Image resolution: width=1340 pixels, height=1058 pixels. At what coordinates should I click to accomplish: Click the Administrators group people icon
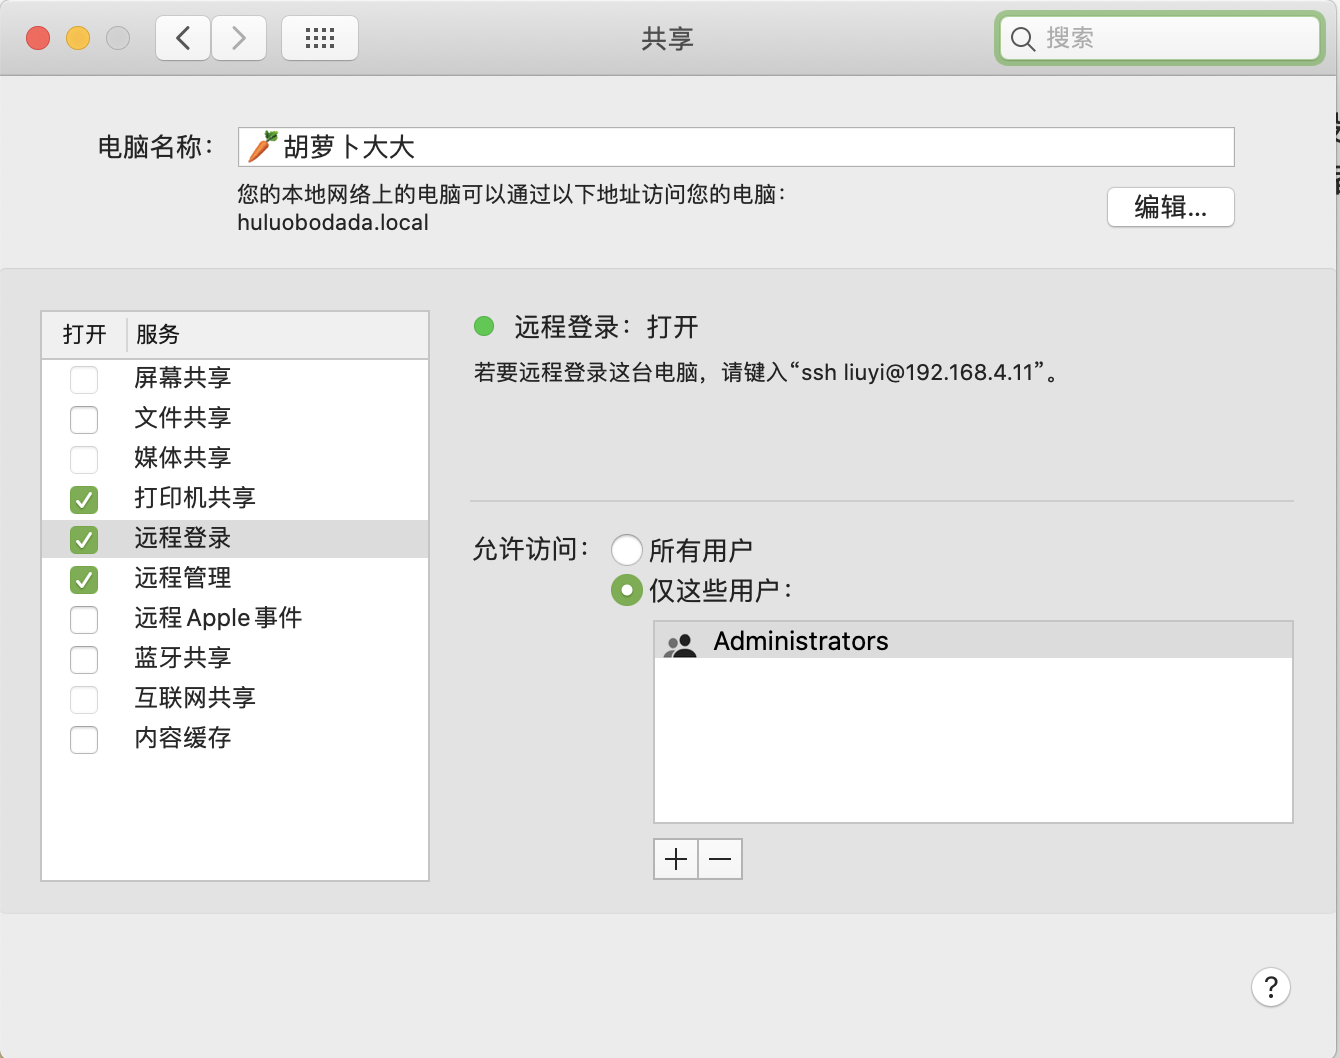tap(681, 641)
